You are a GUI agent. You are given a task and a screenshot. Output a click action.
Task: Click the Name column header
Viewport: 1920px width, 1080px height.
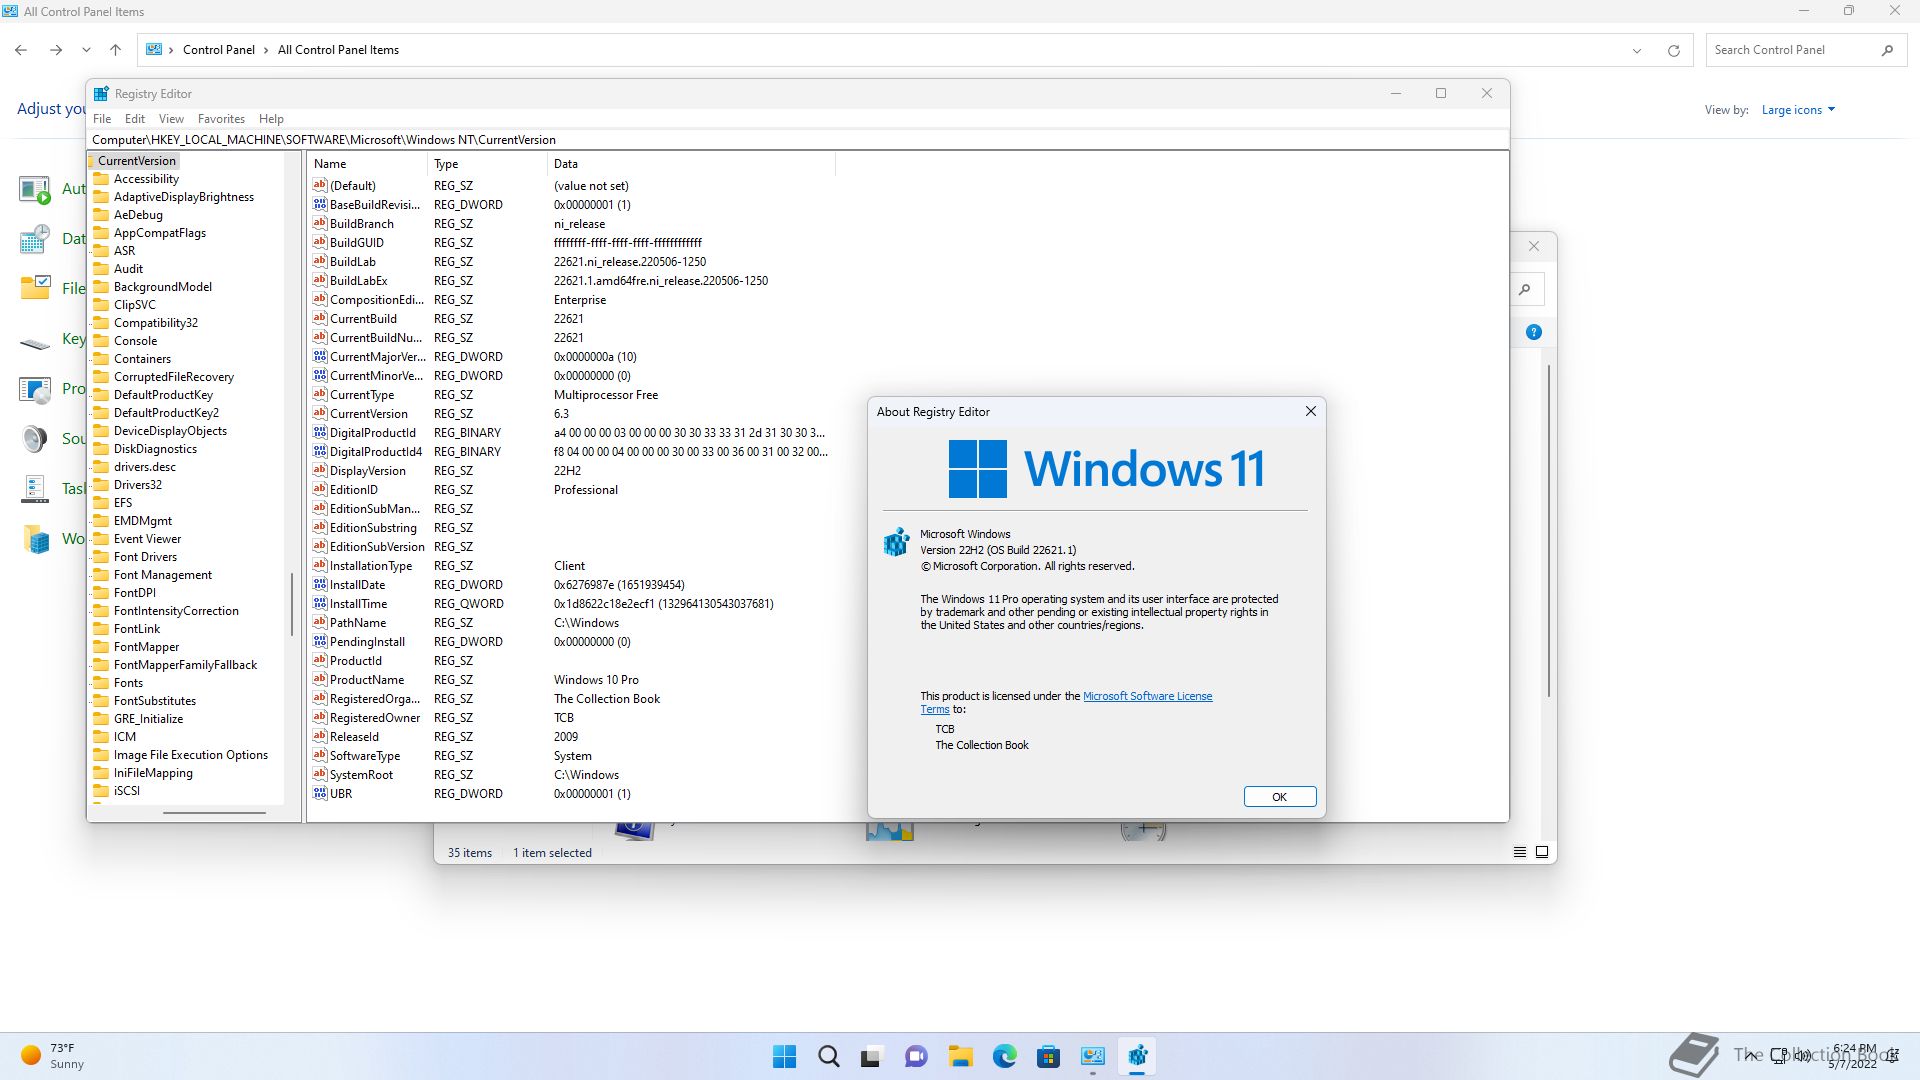(367, 164)
